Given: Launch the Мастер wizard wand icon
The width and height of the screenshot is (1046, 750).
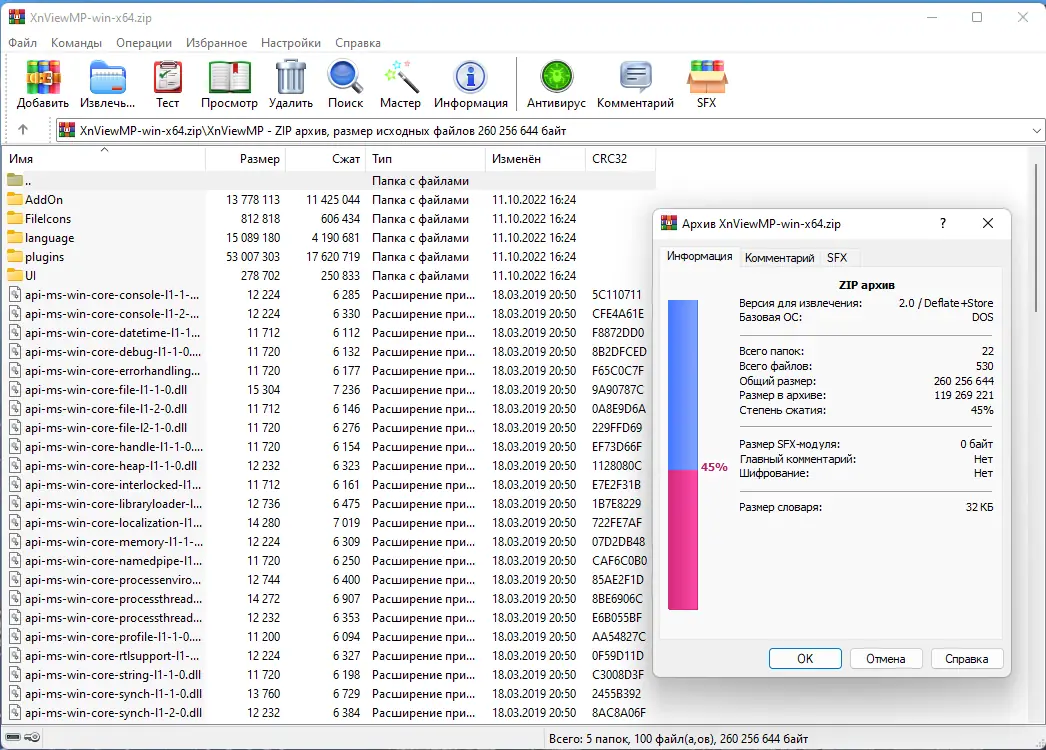Looking at the screenshot, I should pos(401,77).
